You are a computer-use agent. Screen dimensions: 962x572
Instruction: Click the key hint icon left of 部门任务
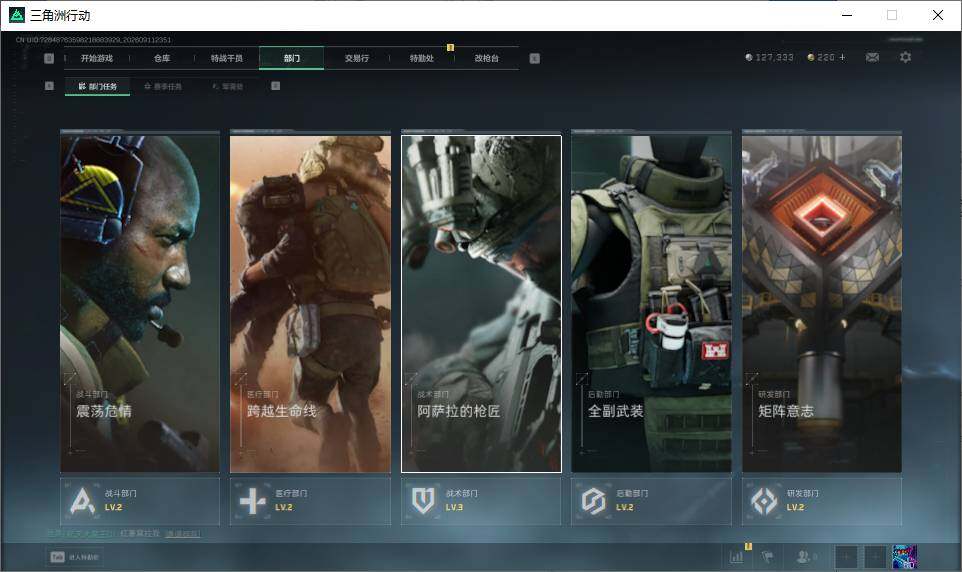coord(49,86)
